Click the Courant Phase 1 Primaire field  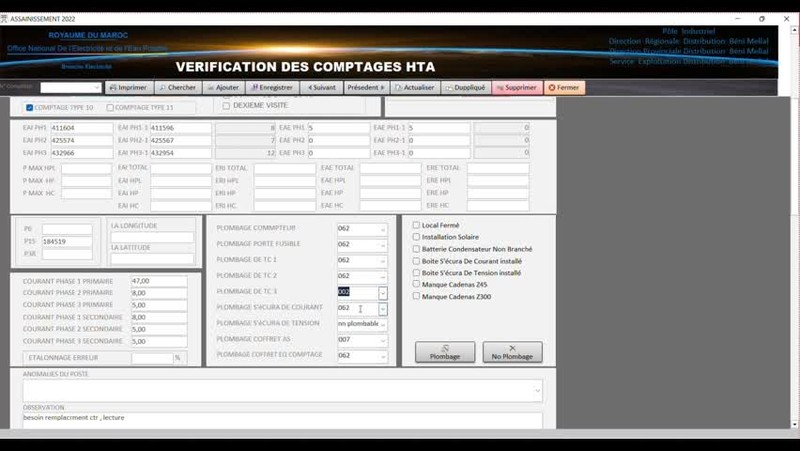158,281
